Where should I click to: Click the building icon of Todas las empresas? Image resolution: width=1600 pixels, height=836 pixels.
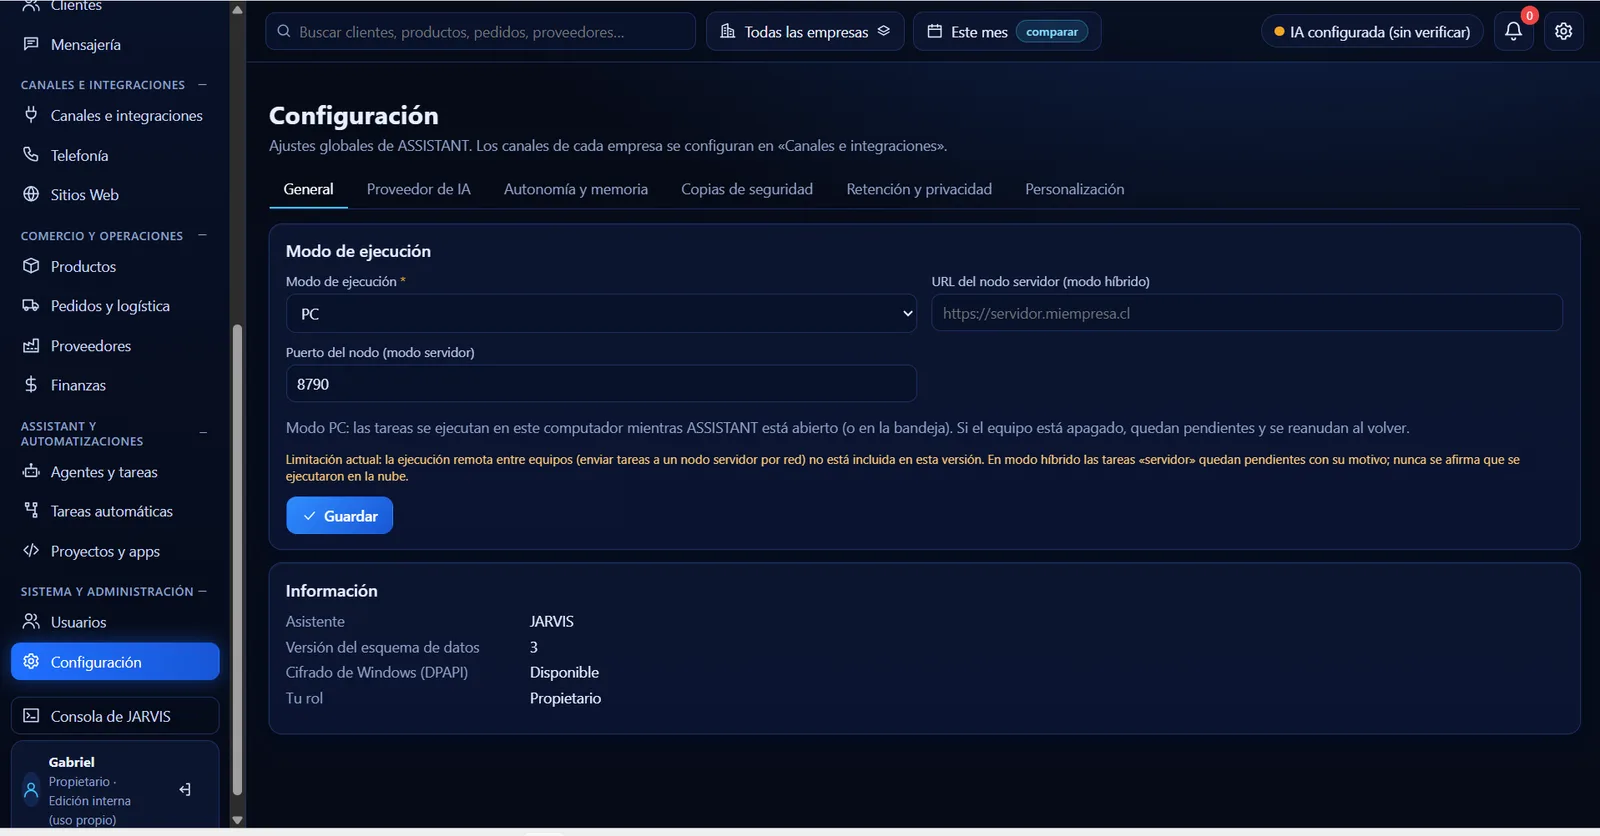click(x=728, y=31)
